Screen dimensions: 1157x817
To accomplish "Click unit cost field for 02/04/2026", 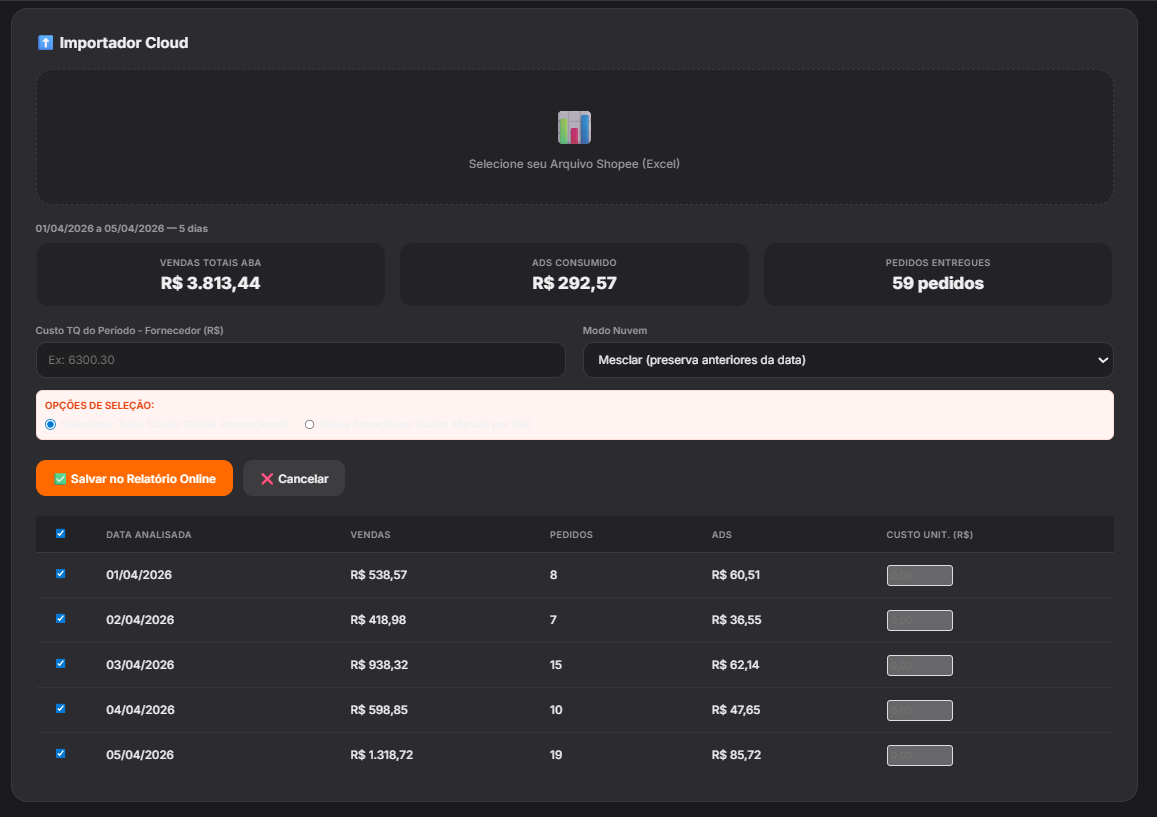I will 919,621.
